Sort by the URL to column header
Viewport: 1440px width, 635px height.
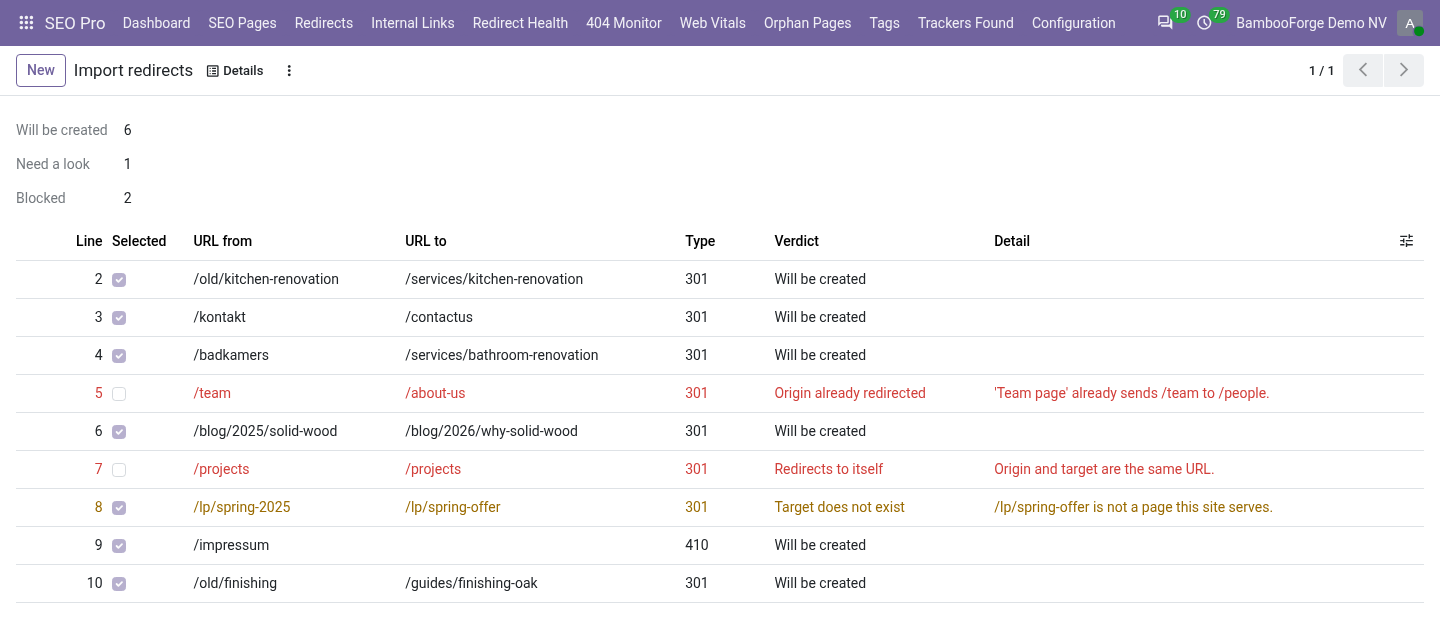pos(426,241)
